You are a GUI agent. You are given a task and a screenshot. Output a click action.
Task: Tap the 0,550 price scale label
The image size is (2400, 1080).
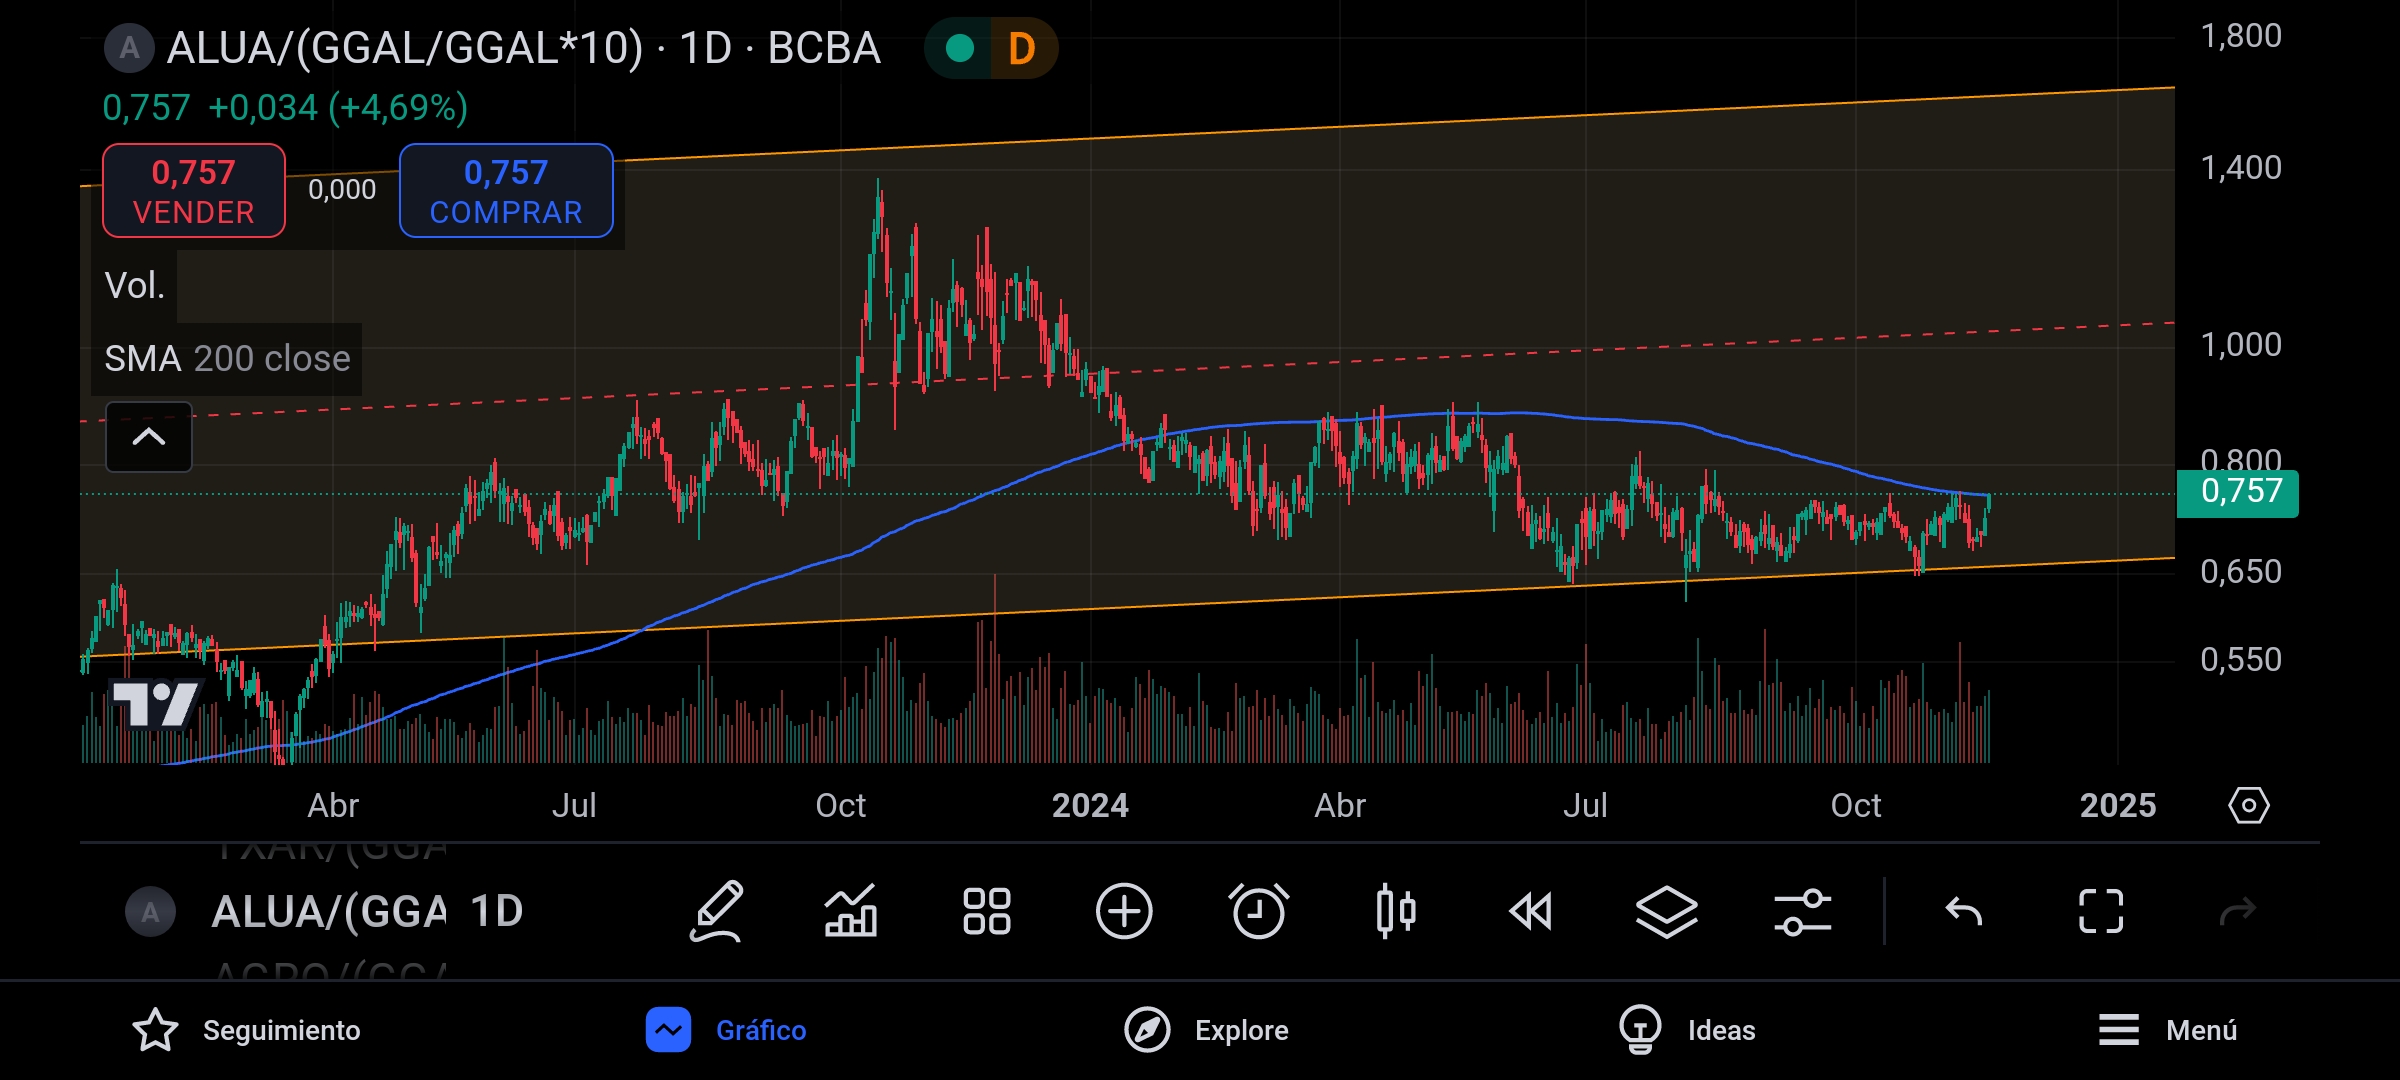[x=2241, y=660]
